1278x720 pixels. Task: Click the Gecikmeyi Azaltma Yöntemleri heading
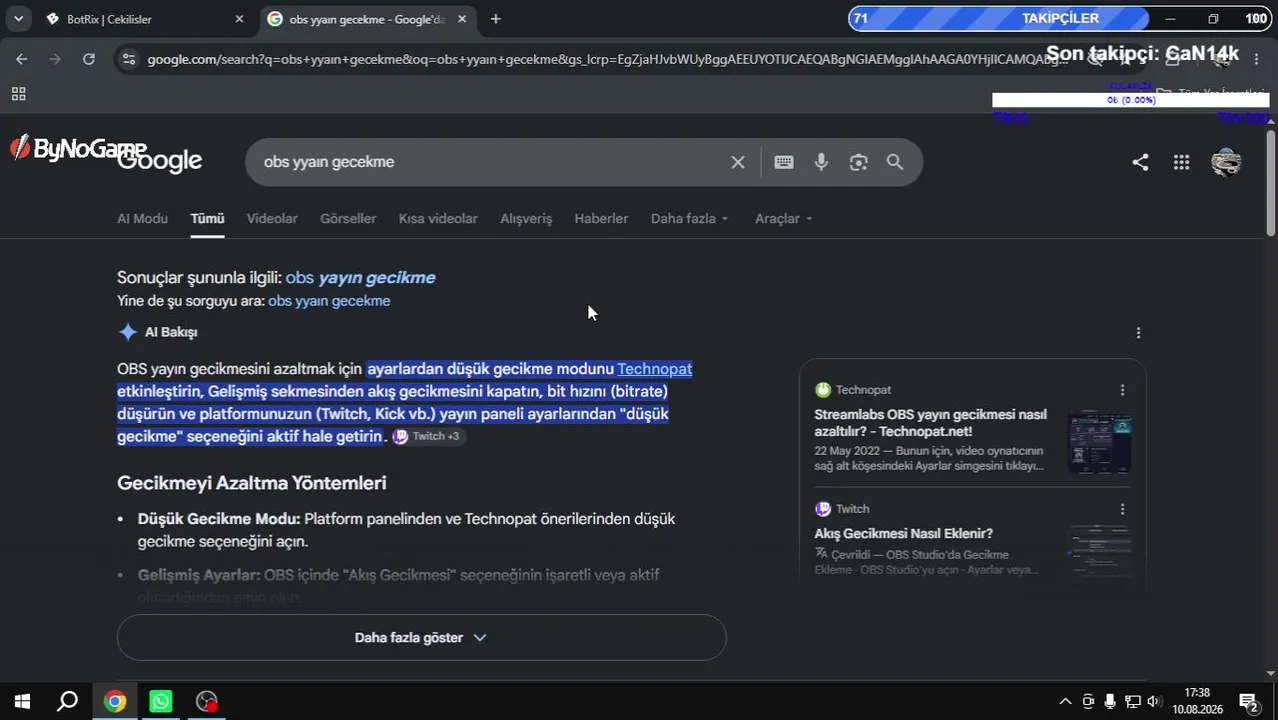tap(252, 483)
